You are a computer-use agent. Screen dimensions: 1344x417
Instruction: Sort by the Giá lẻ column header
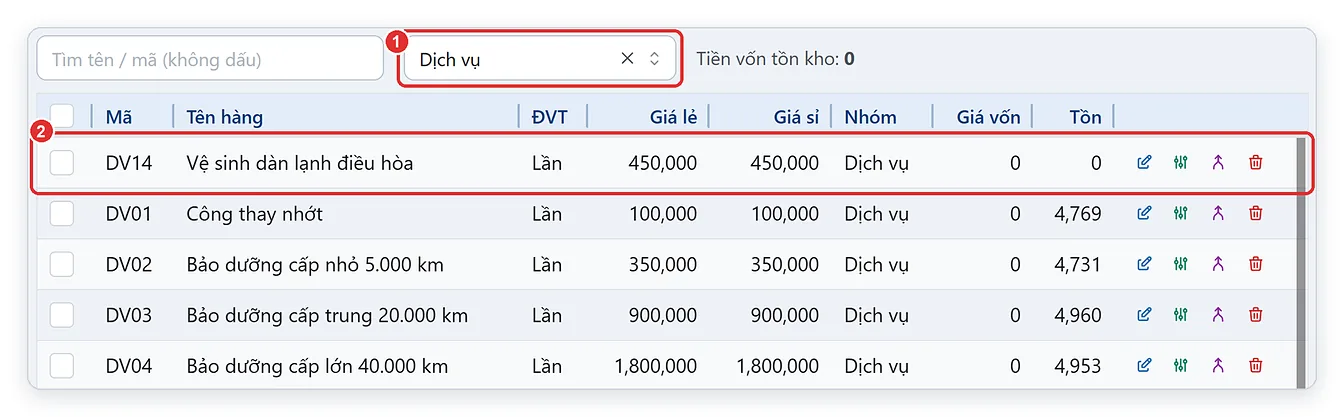click(673, 117)
